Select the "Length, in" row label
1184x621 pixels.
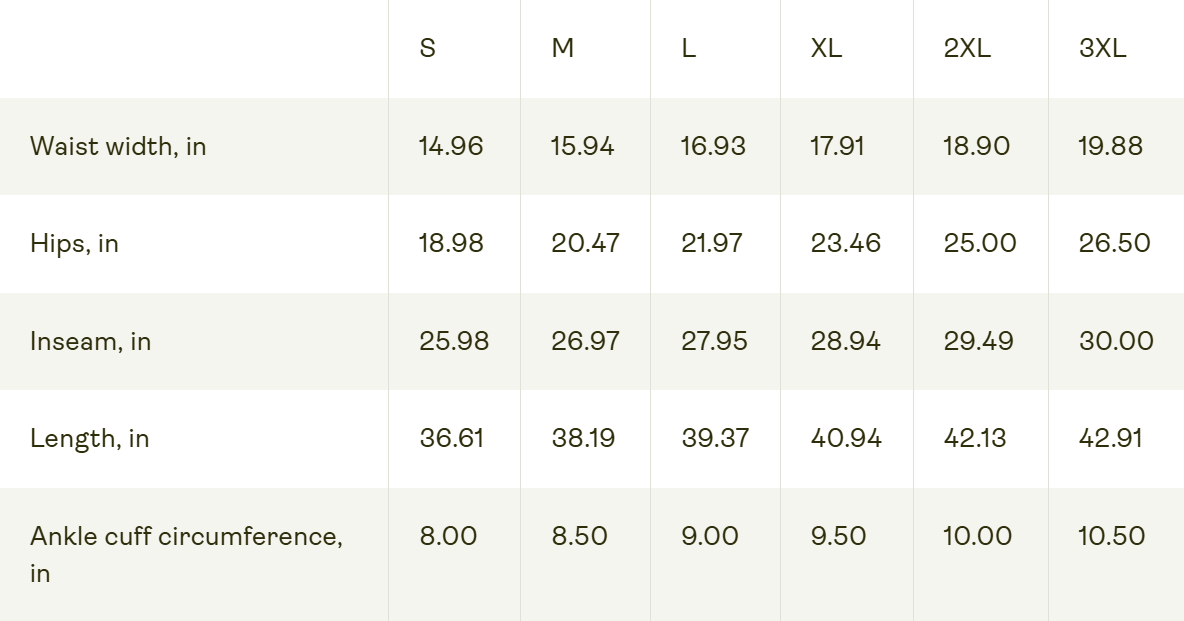point(89,438)
